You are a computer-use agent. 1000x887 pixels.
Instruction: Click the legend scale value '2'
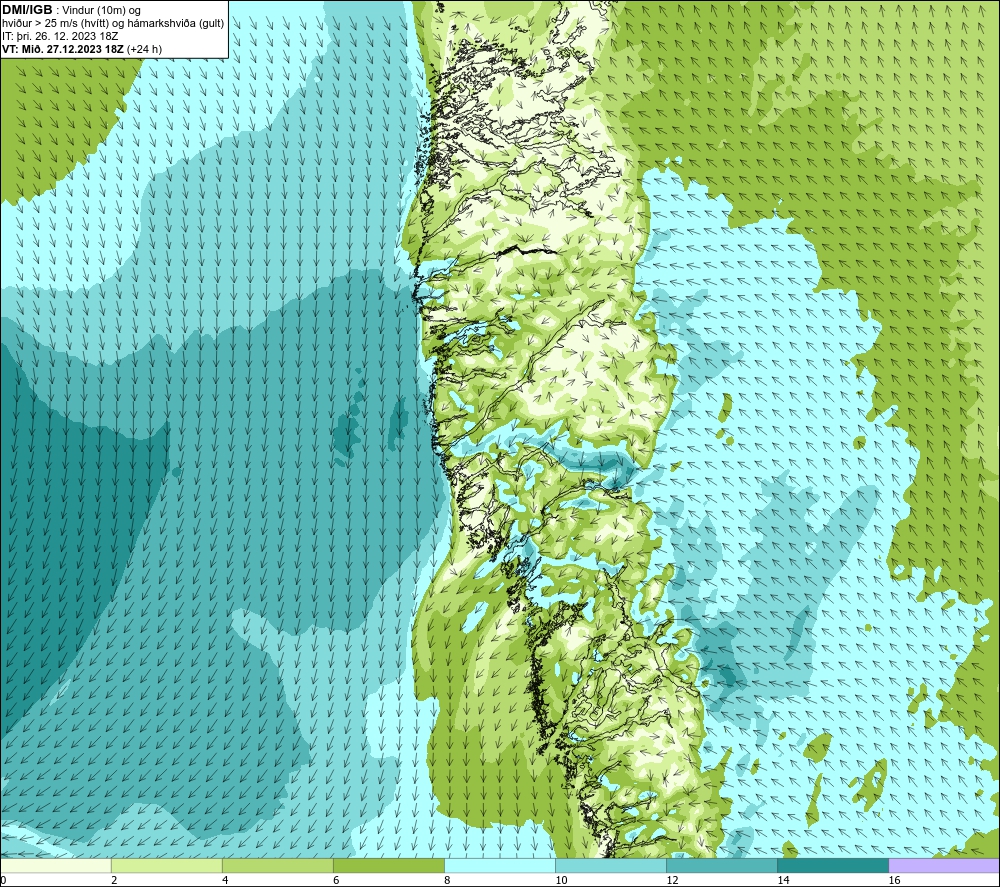click(114, 880)
